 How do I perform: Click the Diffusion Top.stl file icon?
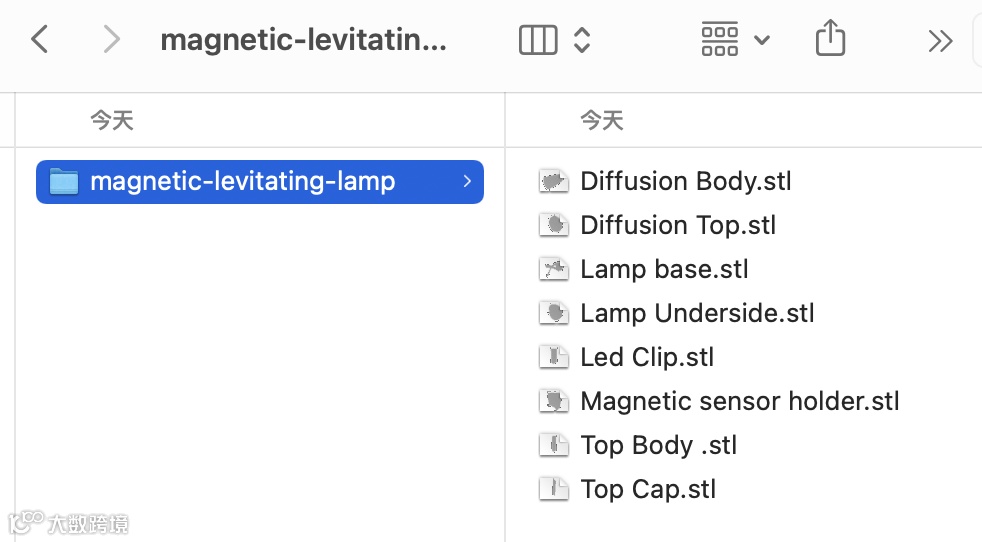coord(553,225)
